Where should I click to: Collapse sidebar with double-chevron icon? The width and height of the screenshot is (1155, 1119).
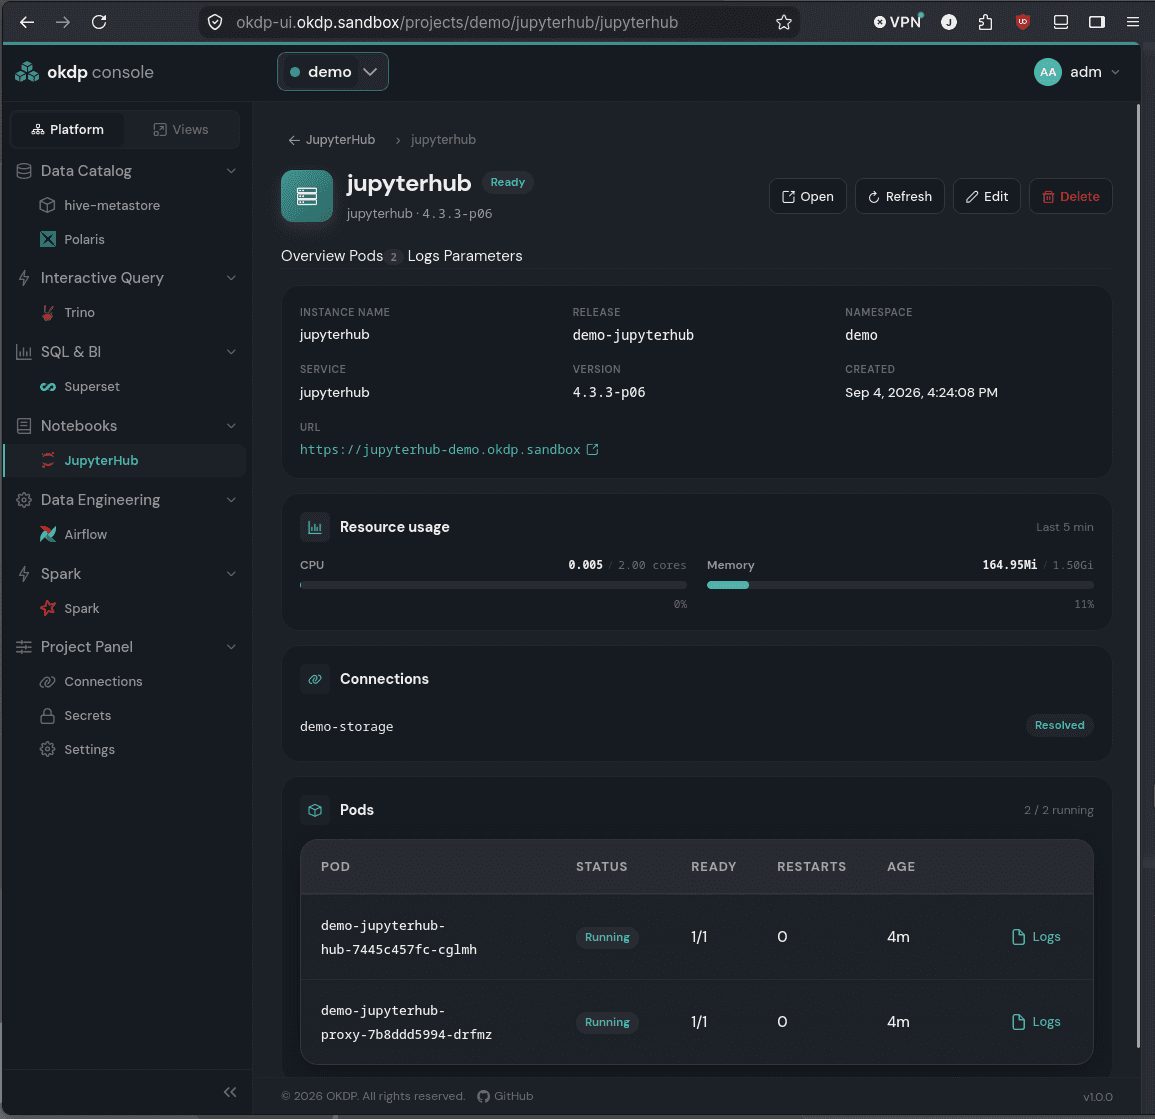point(230,1092)
